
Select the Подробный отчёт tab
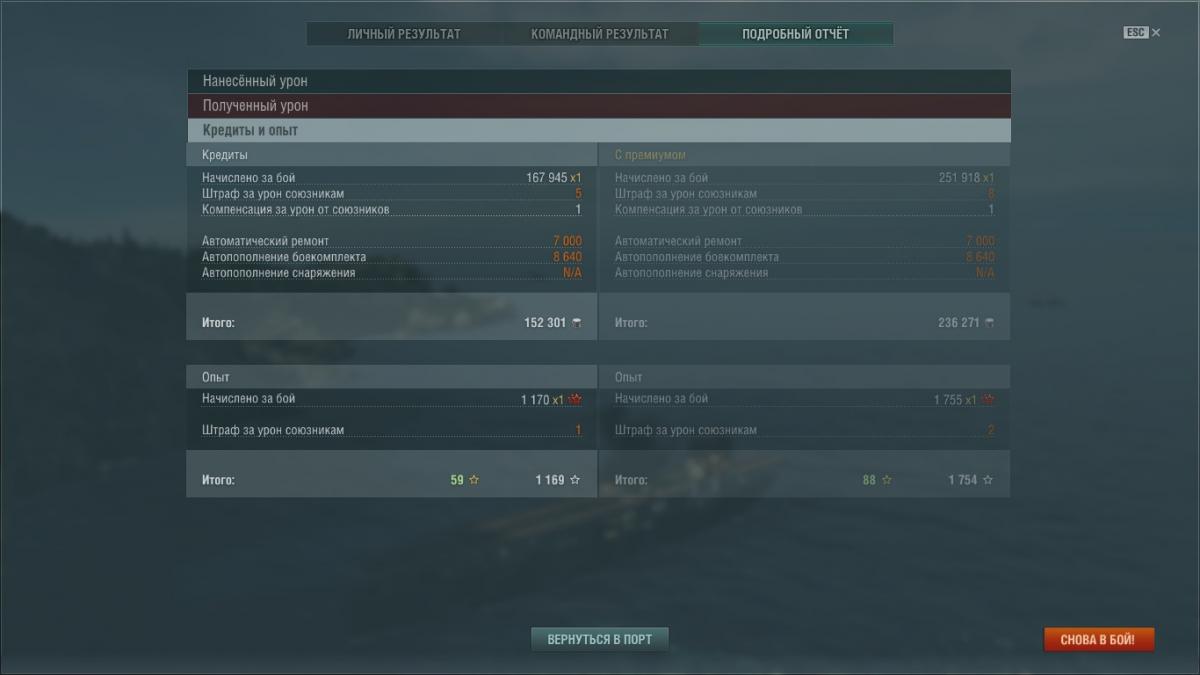click(x=796, y=34)
